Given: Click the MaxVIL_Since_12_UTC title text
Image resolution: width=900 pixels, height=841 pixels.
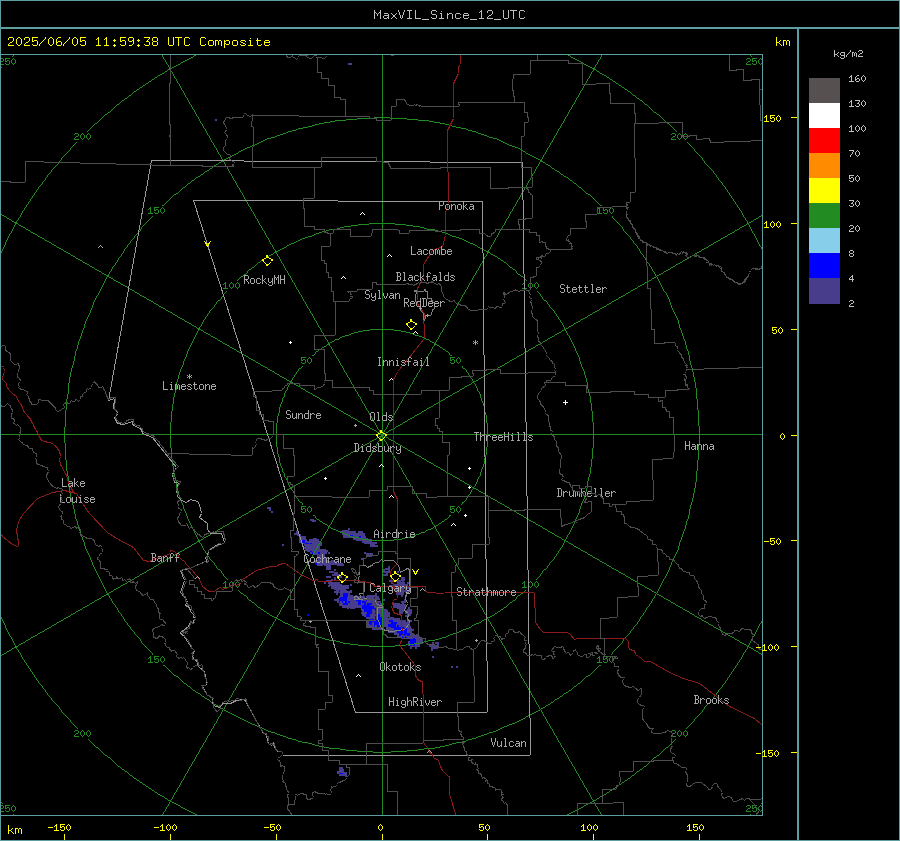Looking at the screenshot, I should (x=449, y=15).
